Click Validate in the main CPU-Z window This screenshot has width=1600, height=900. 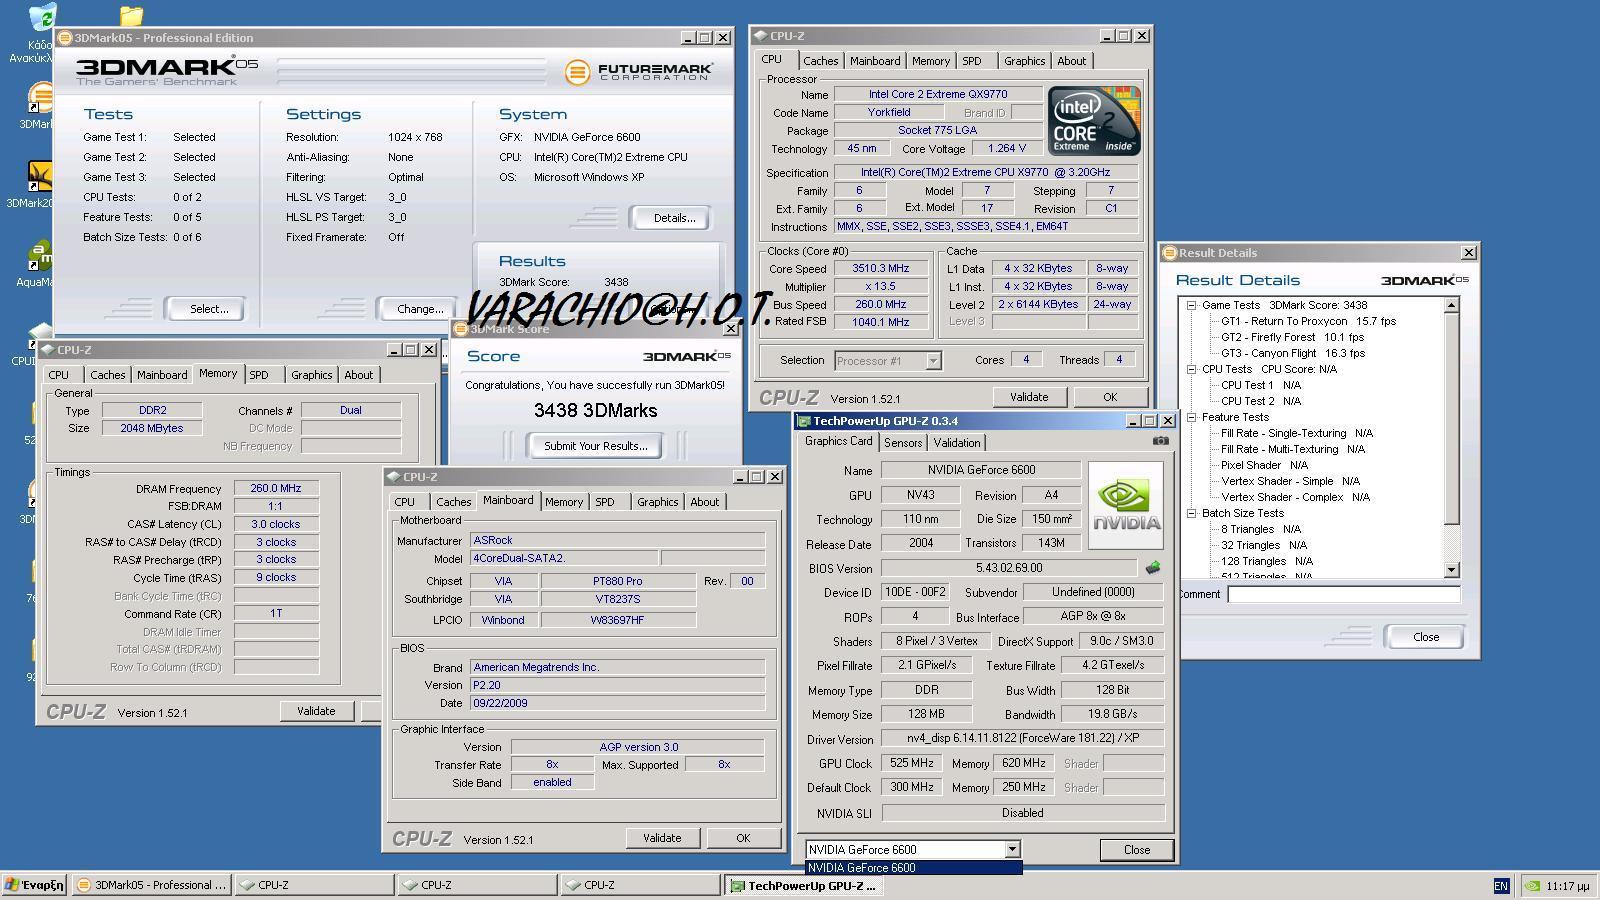click(1028, 397)
